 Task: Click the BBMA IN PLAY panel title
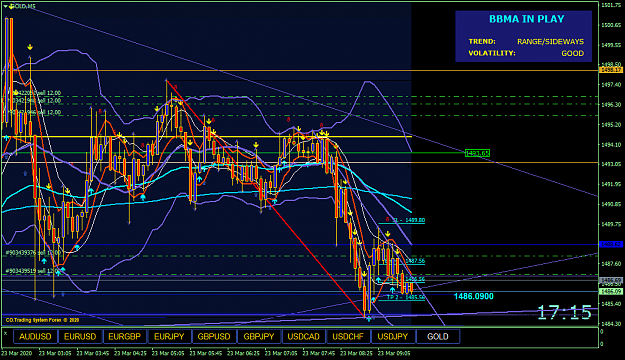526,19
